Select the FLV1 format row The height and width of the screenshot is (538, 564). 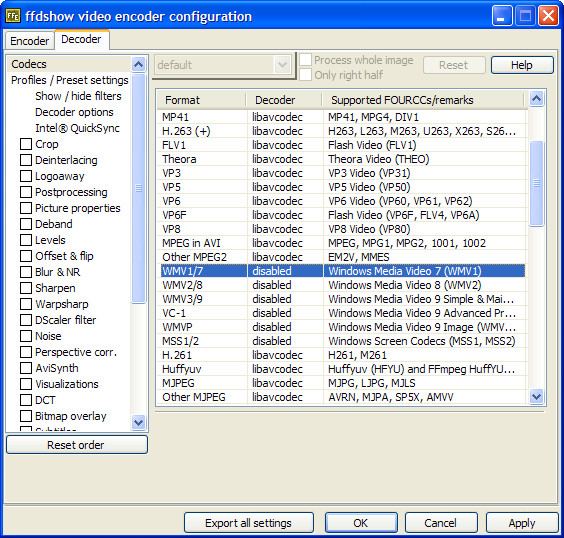pyautogui.click(x=342, y=145)
